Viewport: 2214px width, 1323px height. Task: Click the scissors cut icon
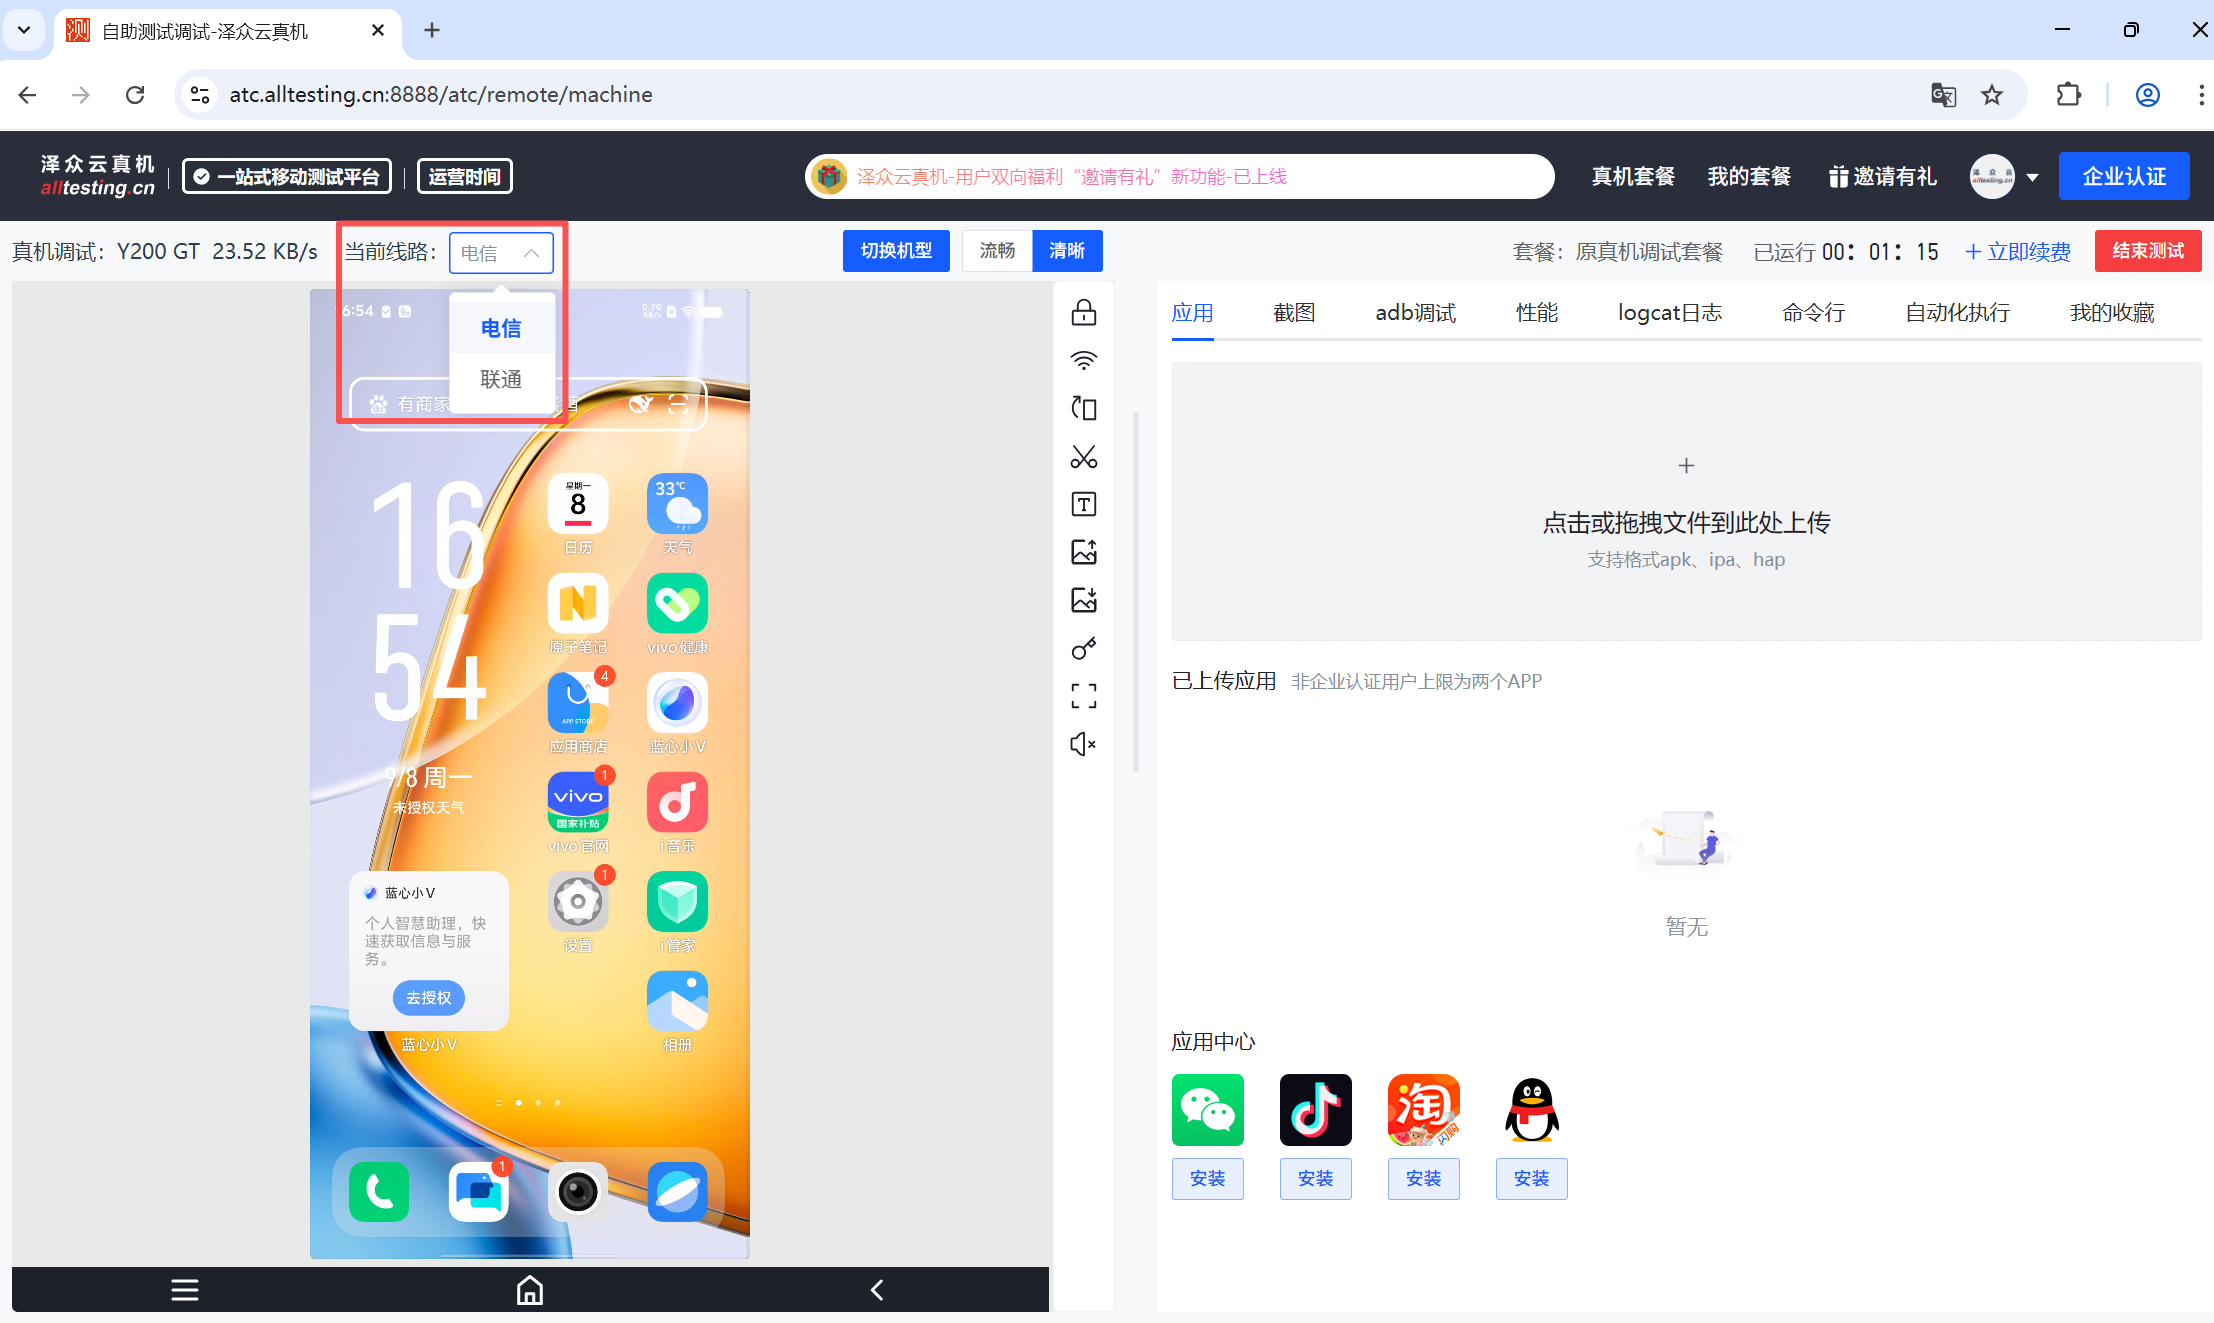pyautogui.click(x=1084, y=457)
